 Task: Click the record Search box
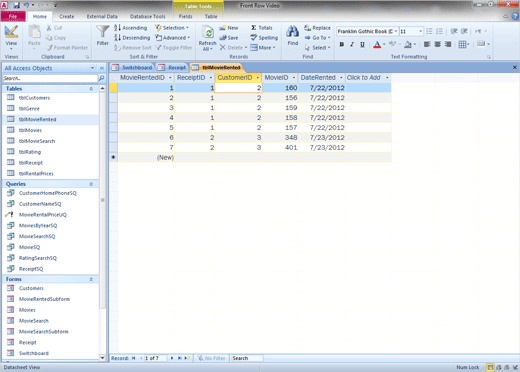pos(247,358)
